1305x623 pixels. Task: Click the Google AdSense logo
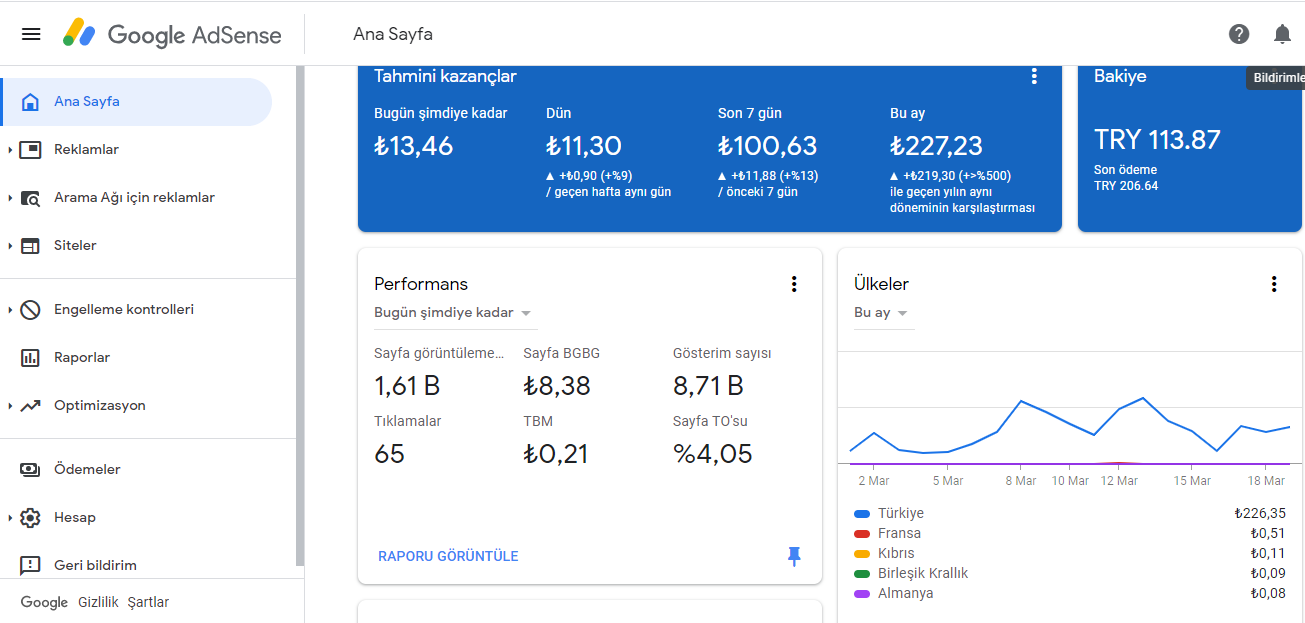(x=172, y=34)
